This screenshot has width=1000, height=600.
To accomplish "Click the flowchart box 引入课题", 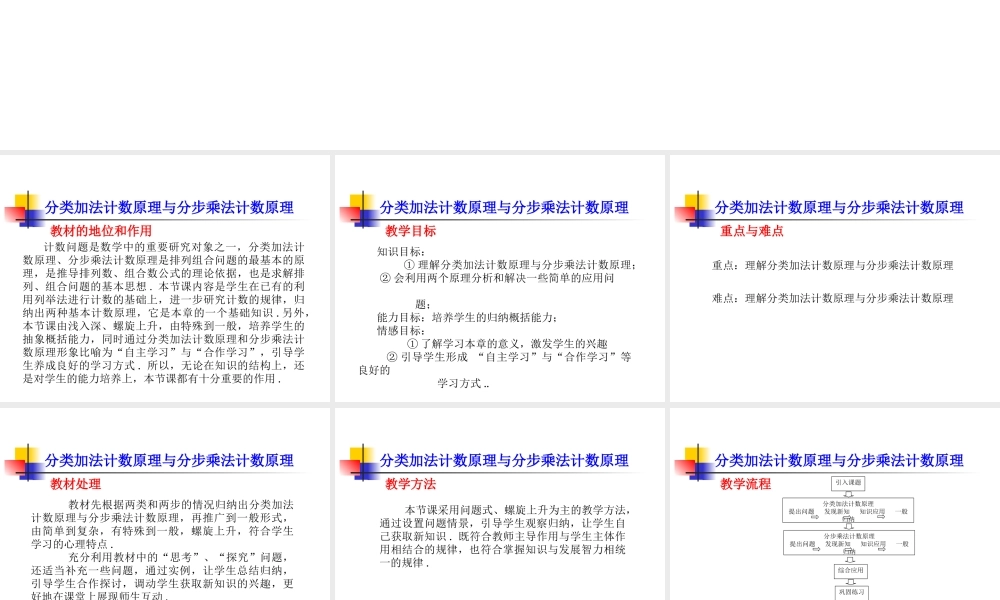I will pos(848,483).
